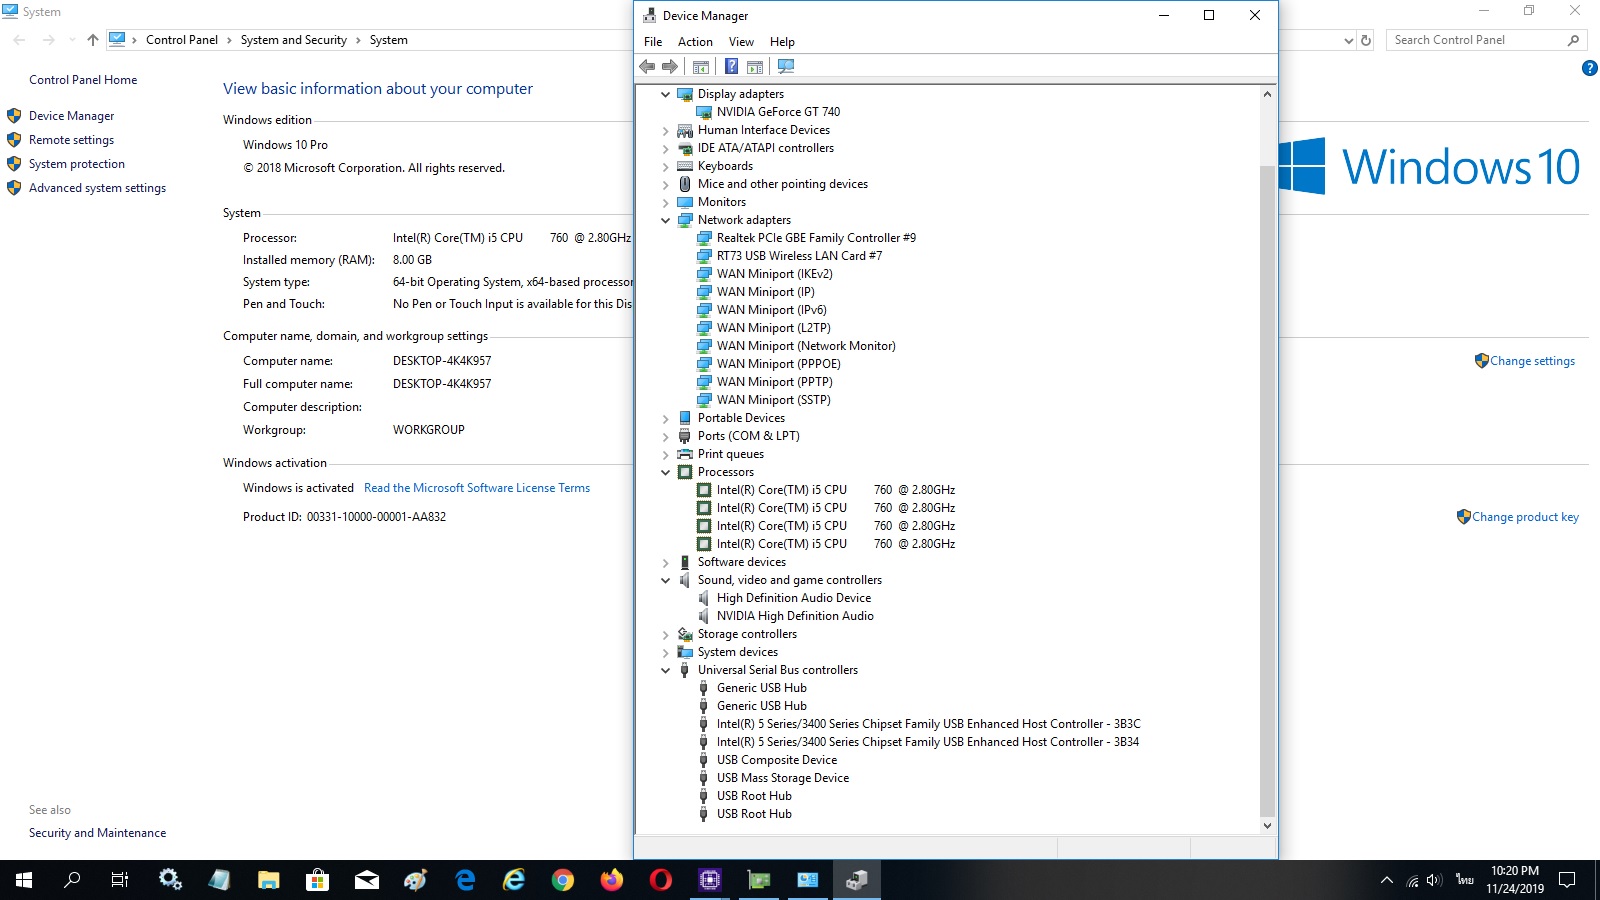Viewport: 1600px width, 900px height.
Task: Select RT73 USB Wireless LAN Card #7
Action: pyautogui.click(x=799, y=256)
